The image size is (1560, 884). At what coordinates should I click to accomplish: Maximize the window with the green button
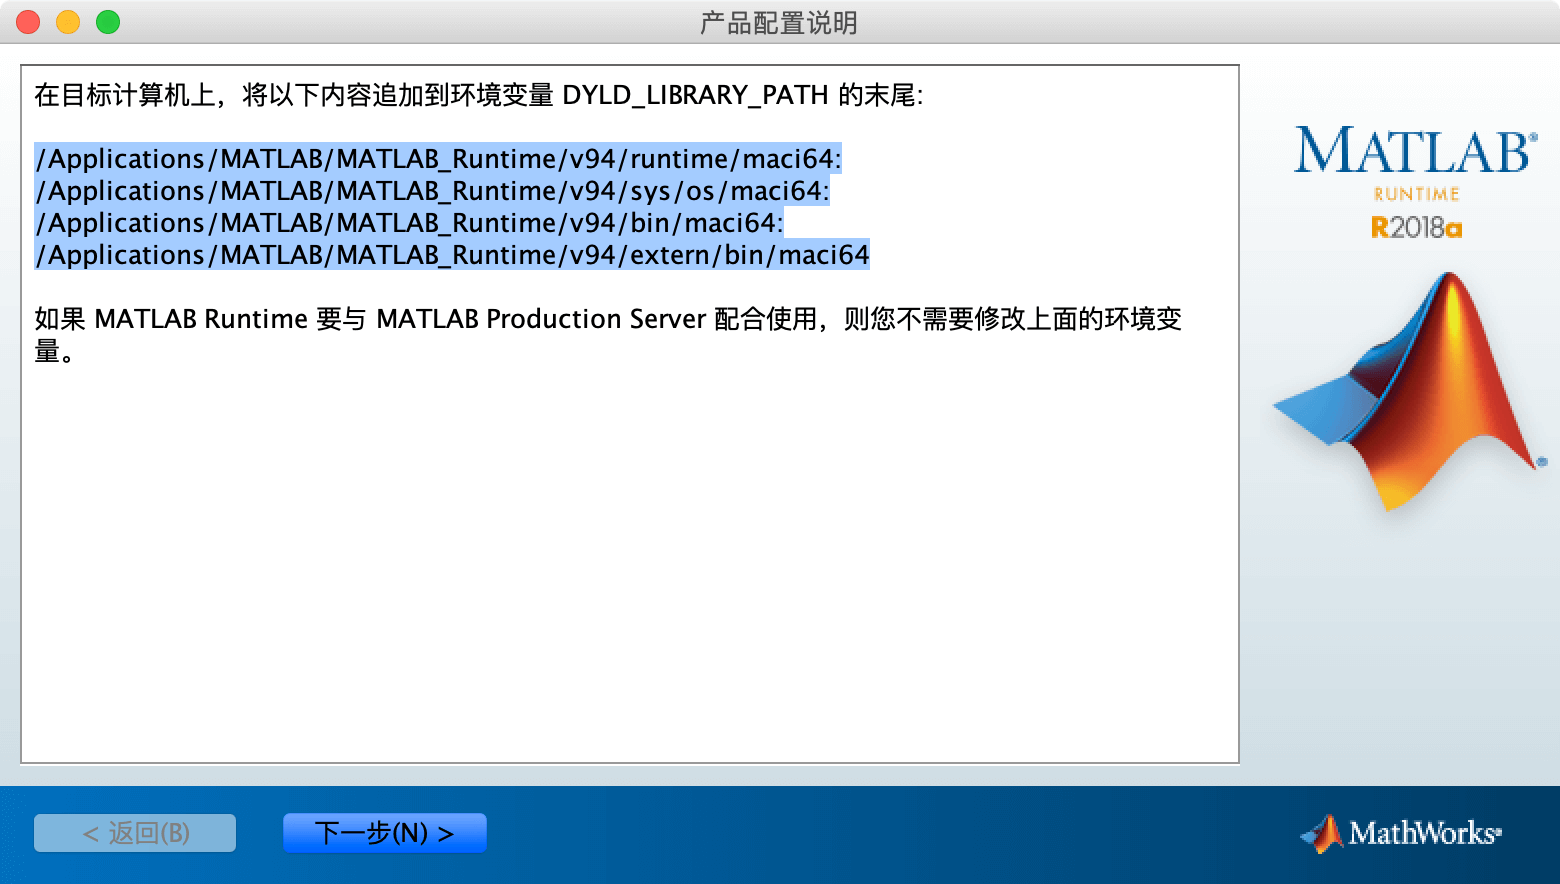(x=108, y=22)
